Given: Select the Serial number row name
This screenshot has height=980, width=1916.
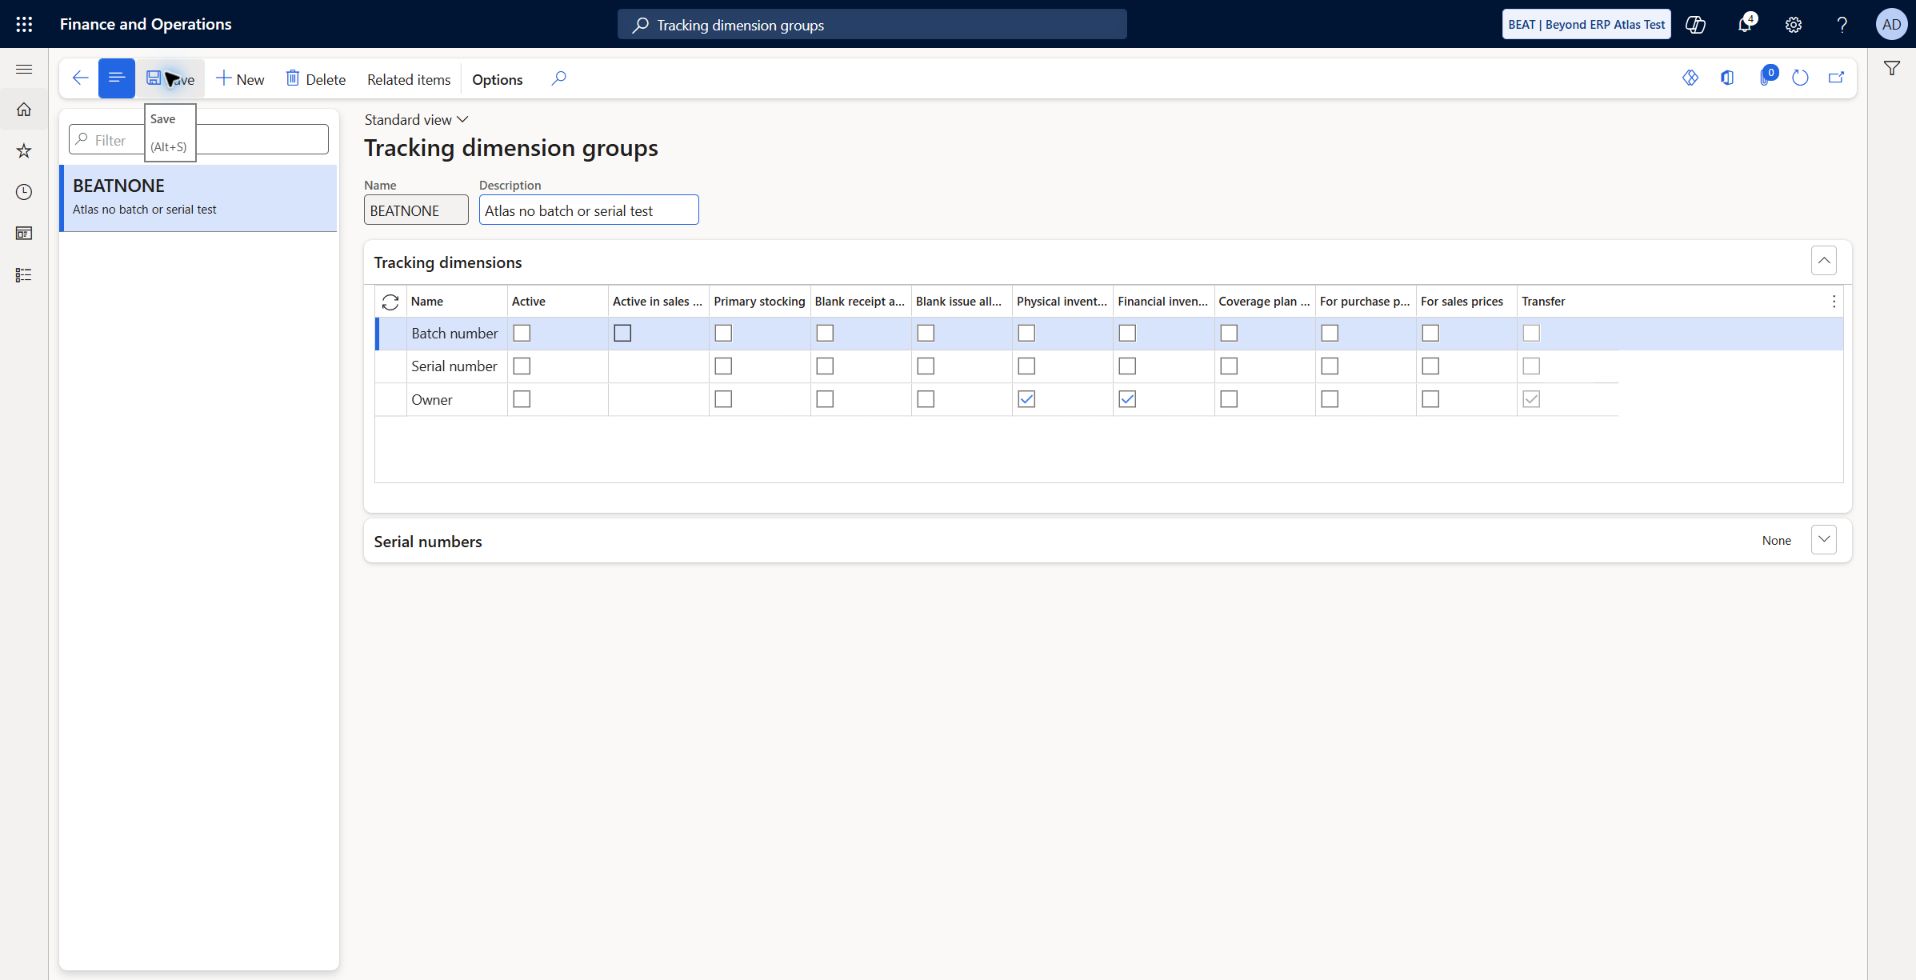Looking at the screenshot, I should coord(454,366).
